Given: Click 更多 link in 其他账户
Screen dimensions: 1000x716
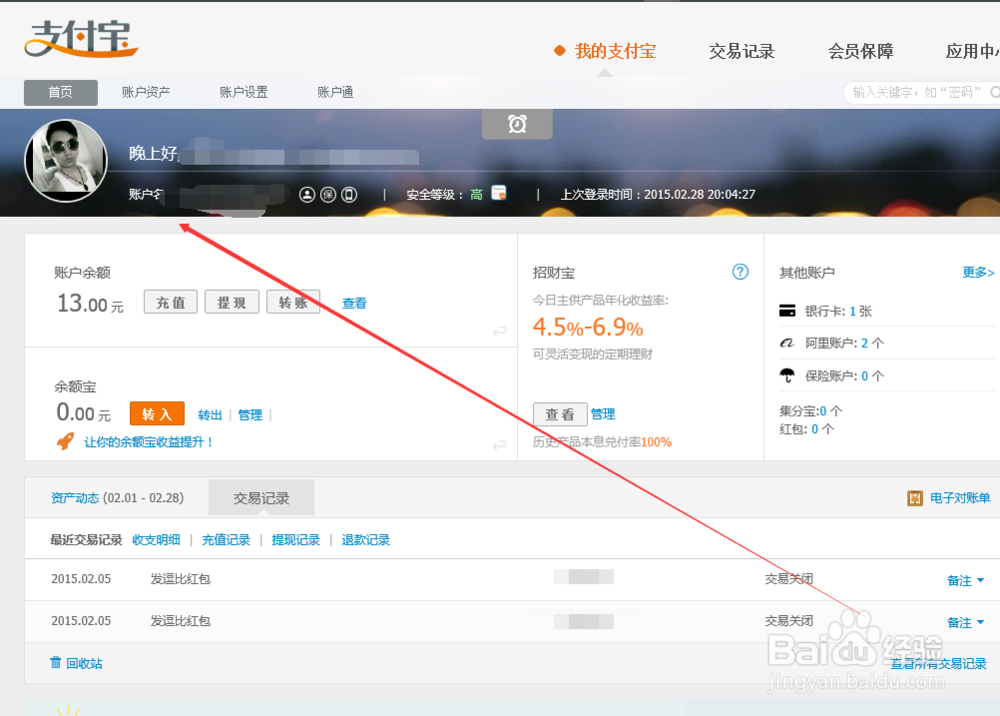Looking at the screenshot, I should (978, 272).
